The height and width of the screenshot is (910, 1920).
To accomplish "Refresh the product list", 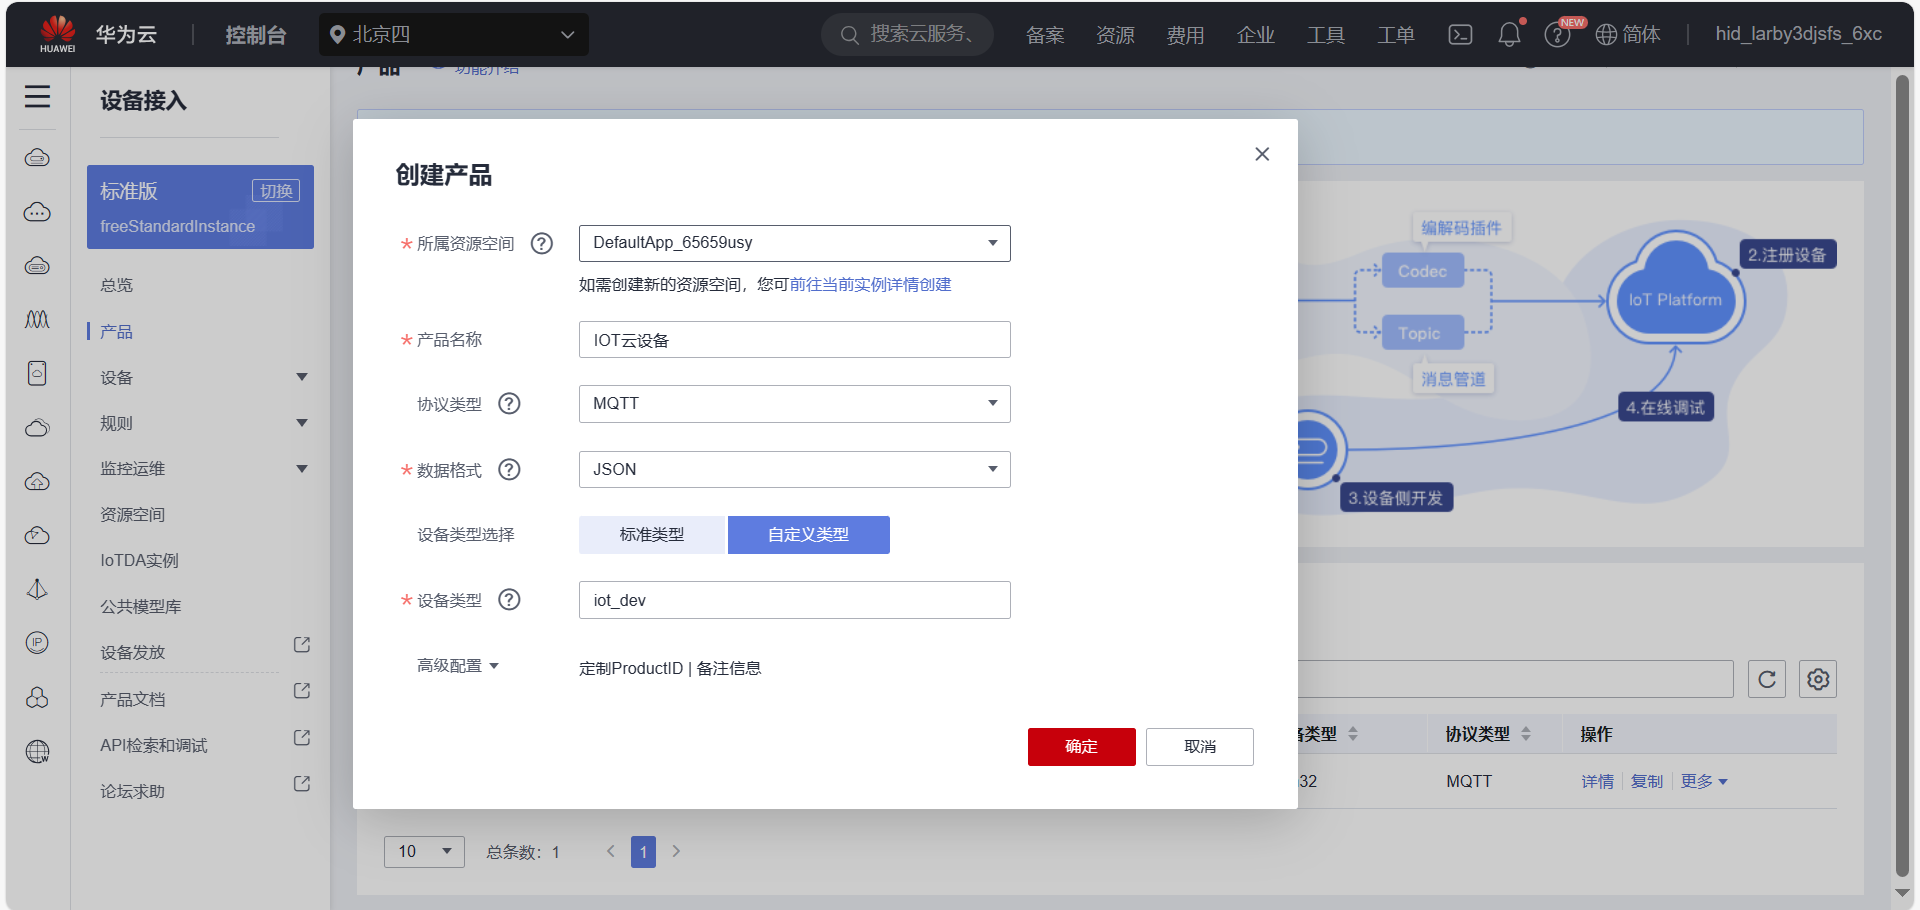I will point(1767,679).
